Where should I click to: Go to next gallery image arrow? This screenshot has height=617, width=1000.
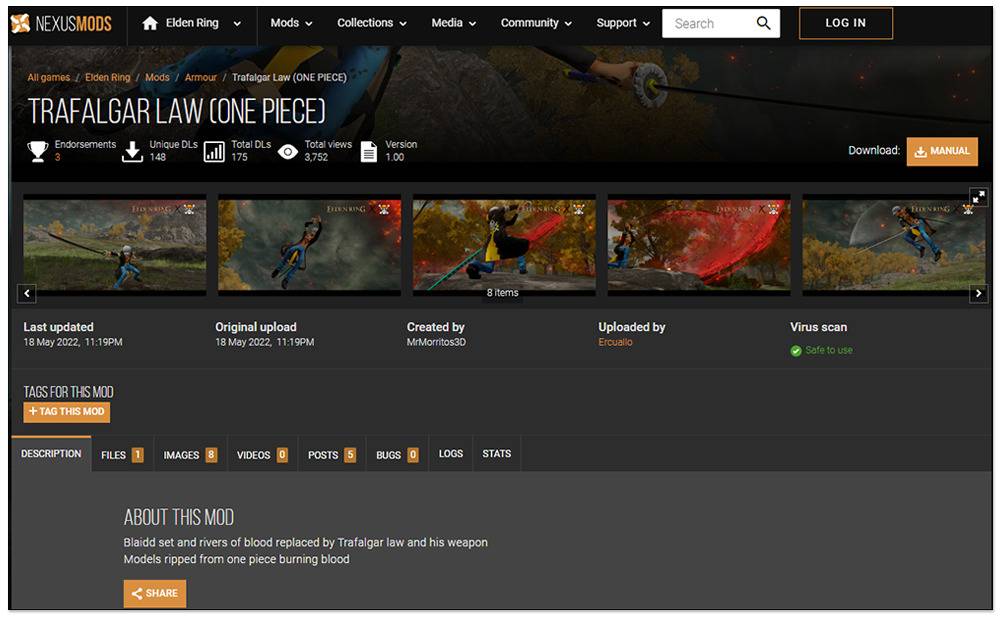978,294
